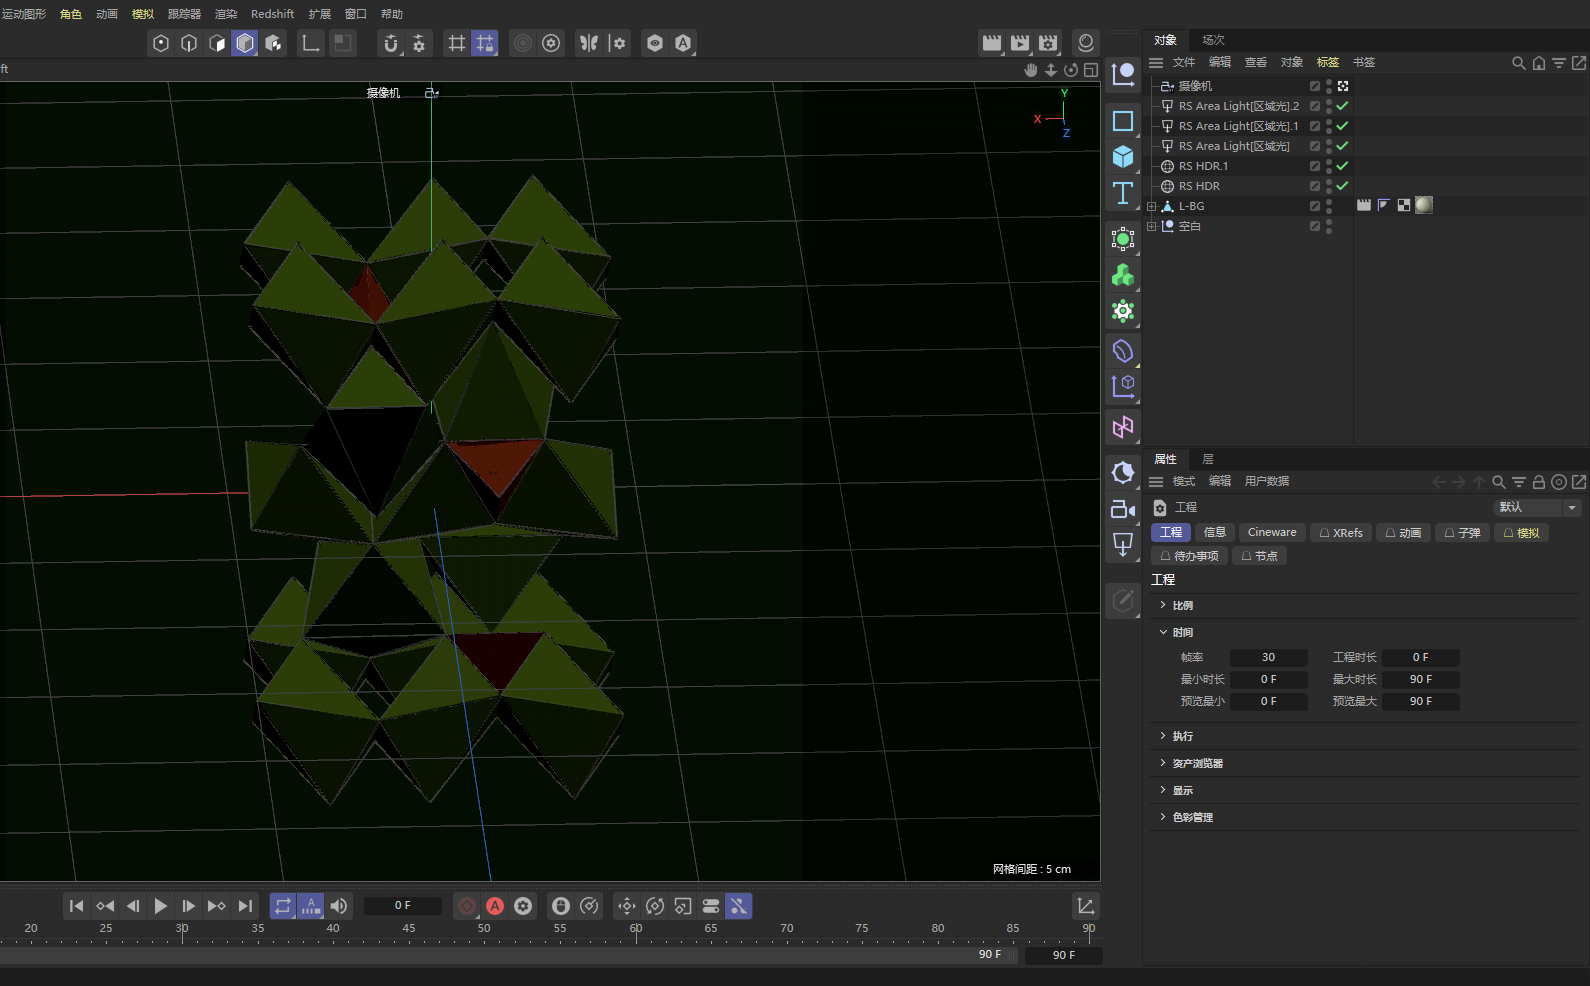Toggle the enable checkmark for RS HDR
The width and height of the screenshot is (1590, 986).
pos(1343,186)
